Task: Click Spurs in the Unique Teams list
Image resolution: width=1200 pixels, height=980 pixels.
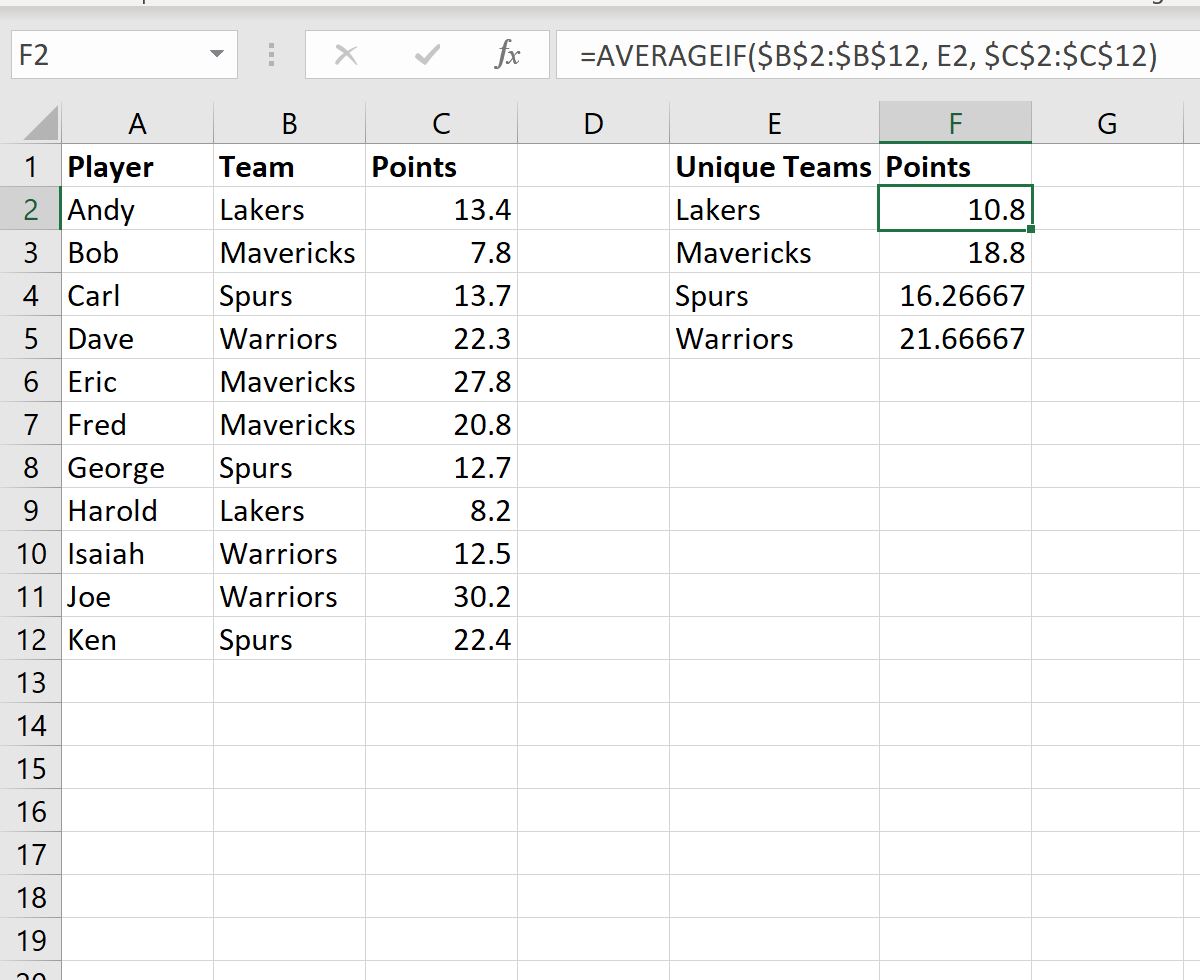Action: (774, 296)
